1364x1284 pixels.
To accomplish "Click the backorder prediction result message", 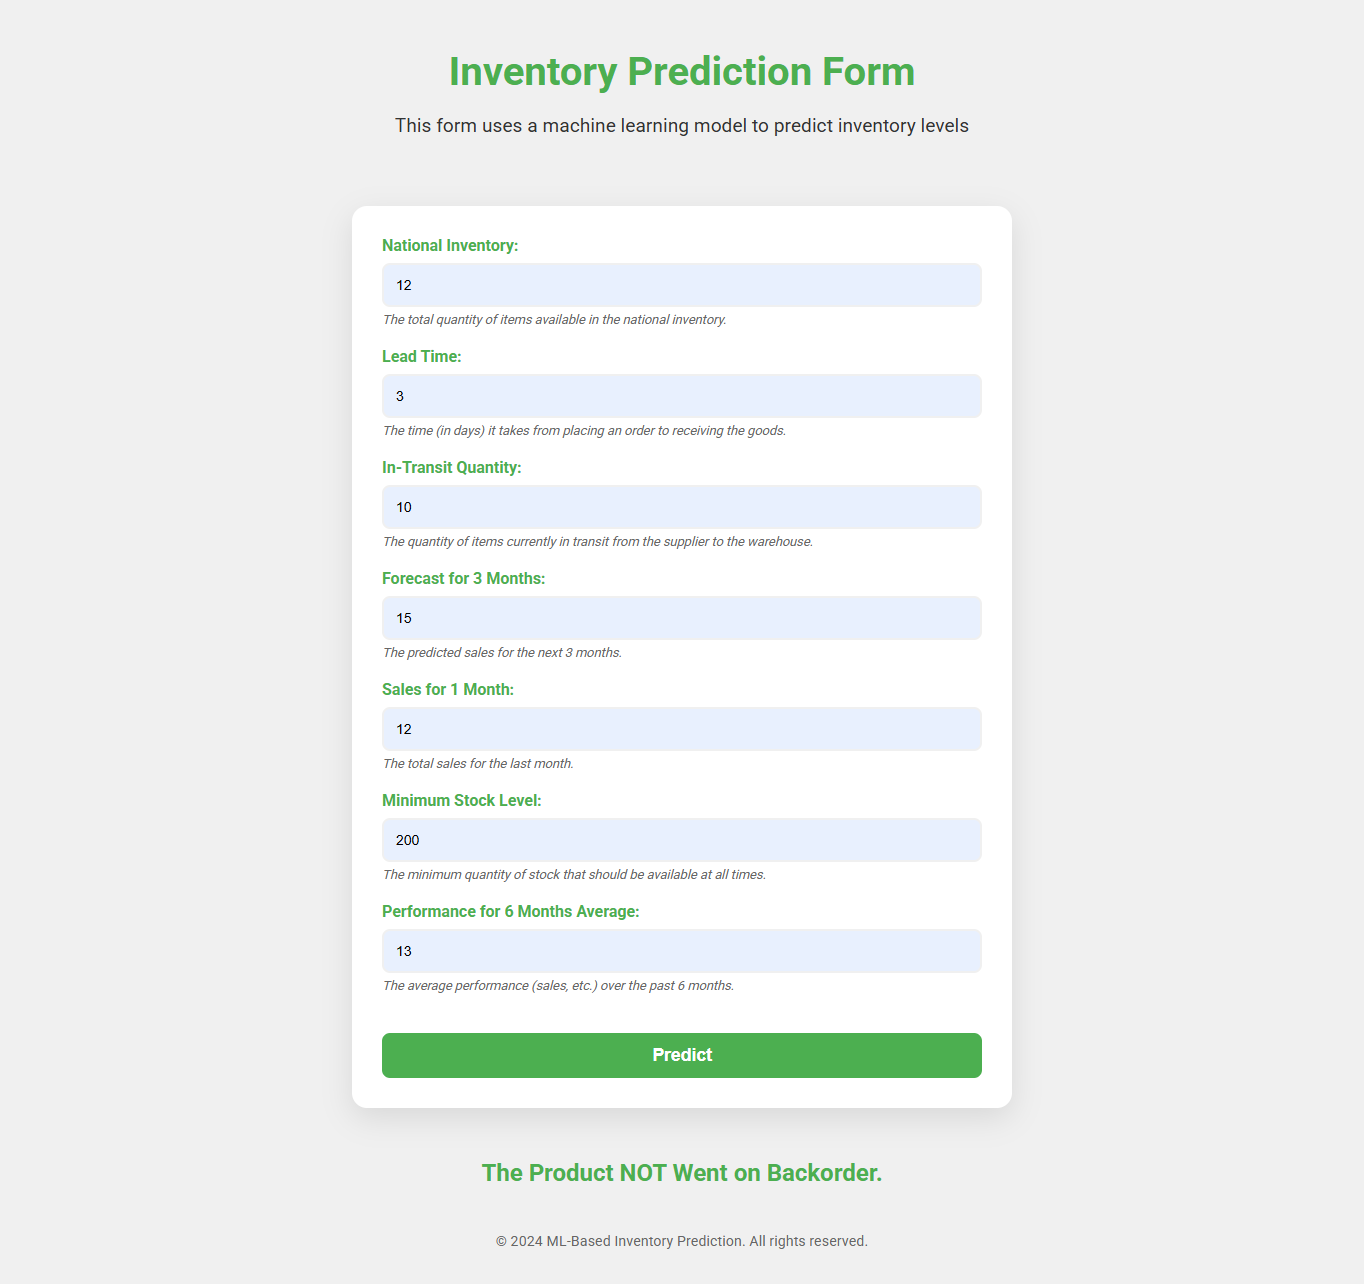I will click(x=682, y=1173).
